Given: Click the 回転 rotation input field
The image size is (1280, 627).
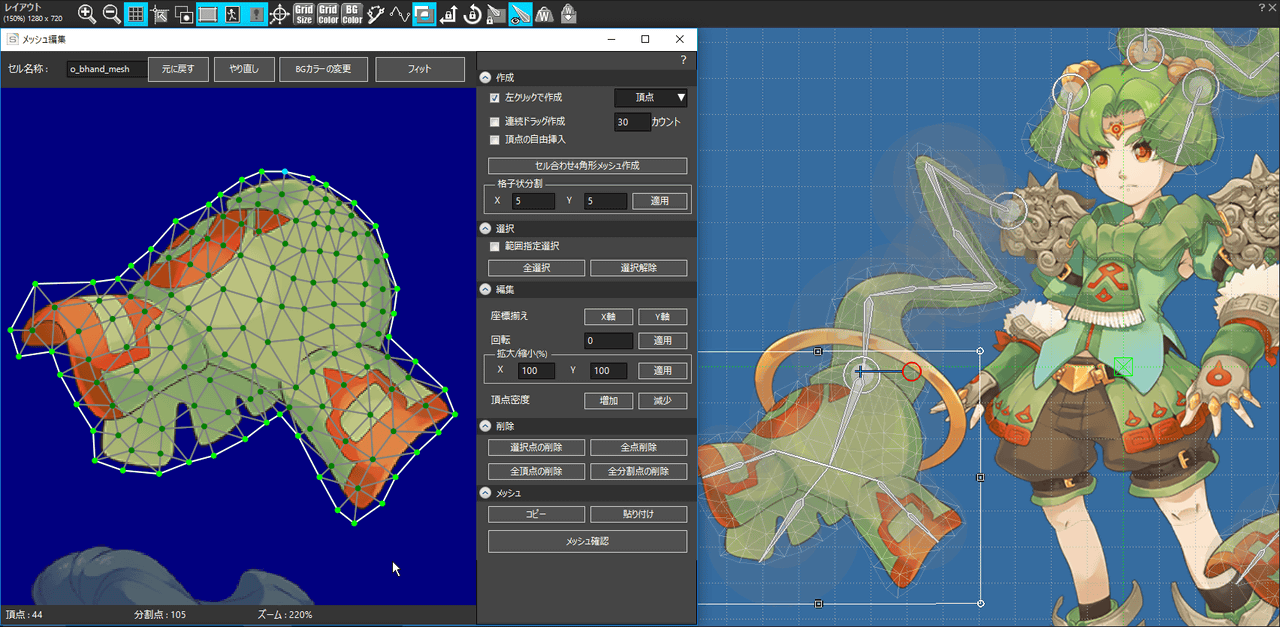Looking at the screenshot, I should pos(608,341).
